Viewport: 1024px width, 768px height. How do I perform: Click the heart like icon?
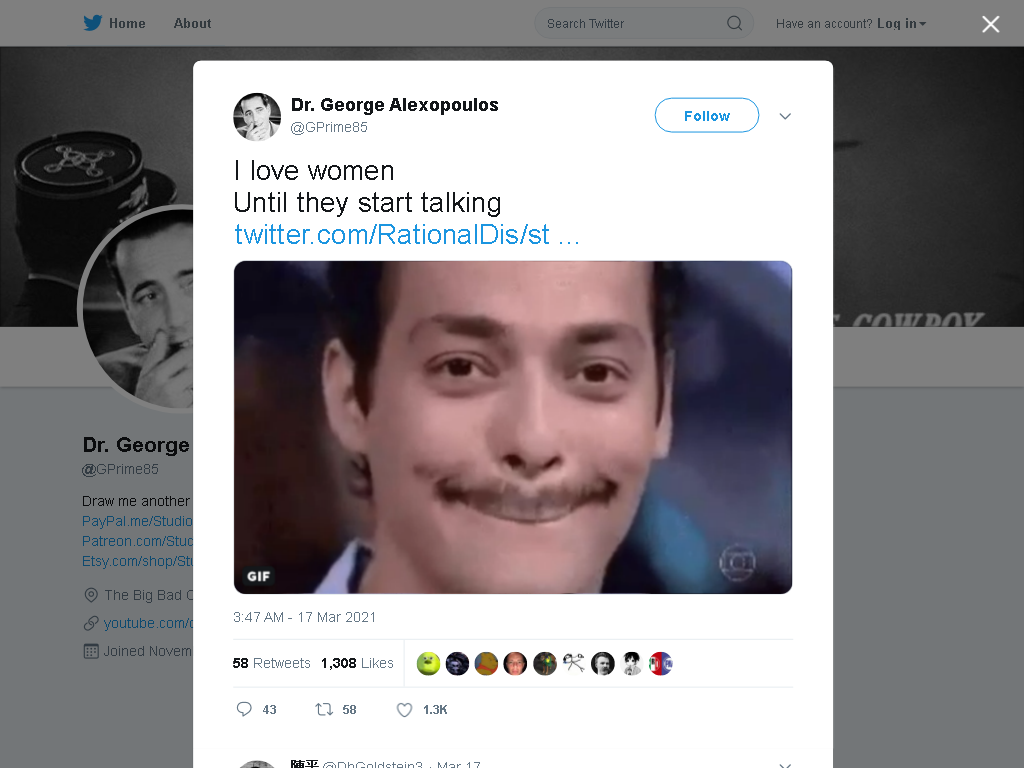[x=405, y=710]
